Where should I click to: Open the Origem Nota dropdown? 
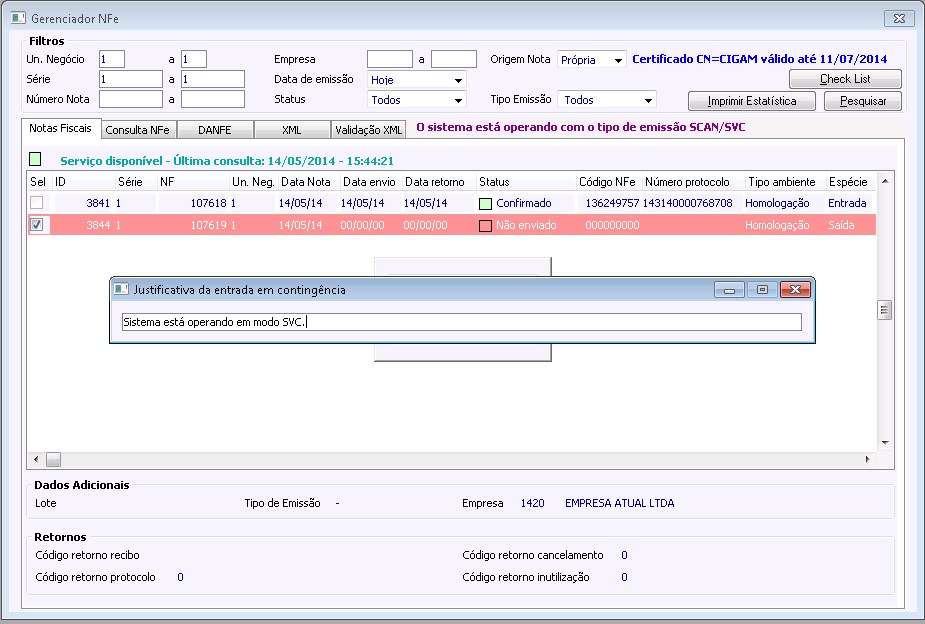point(618,60)
